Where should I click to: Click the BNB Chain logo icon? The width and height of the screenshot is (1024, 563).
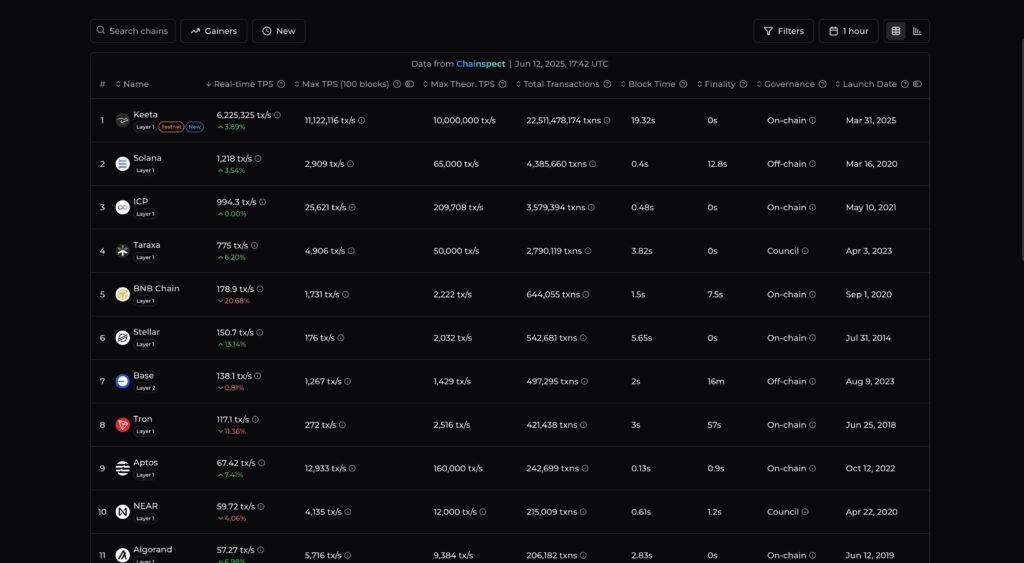[x=122, y=294]
